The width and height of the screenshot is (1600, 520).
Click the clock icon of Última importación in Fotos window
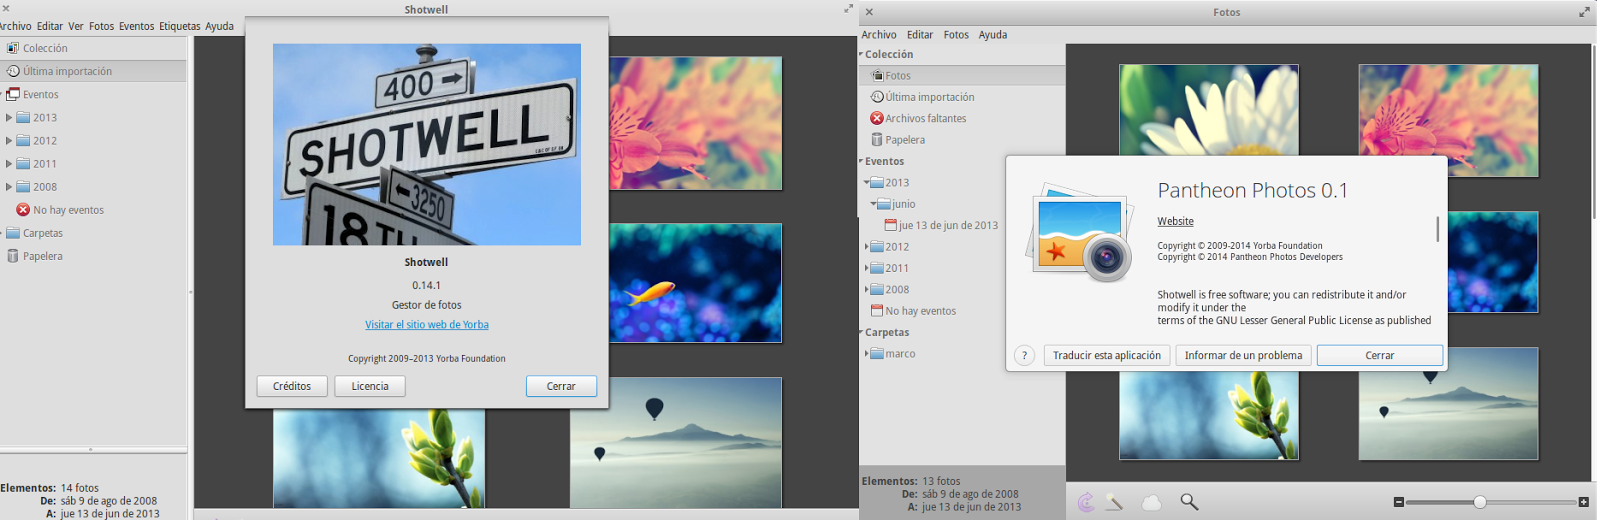(877, 97)
